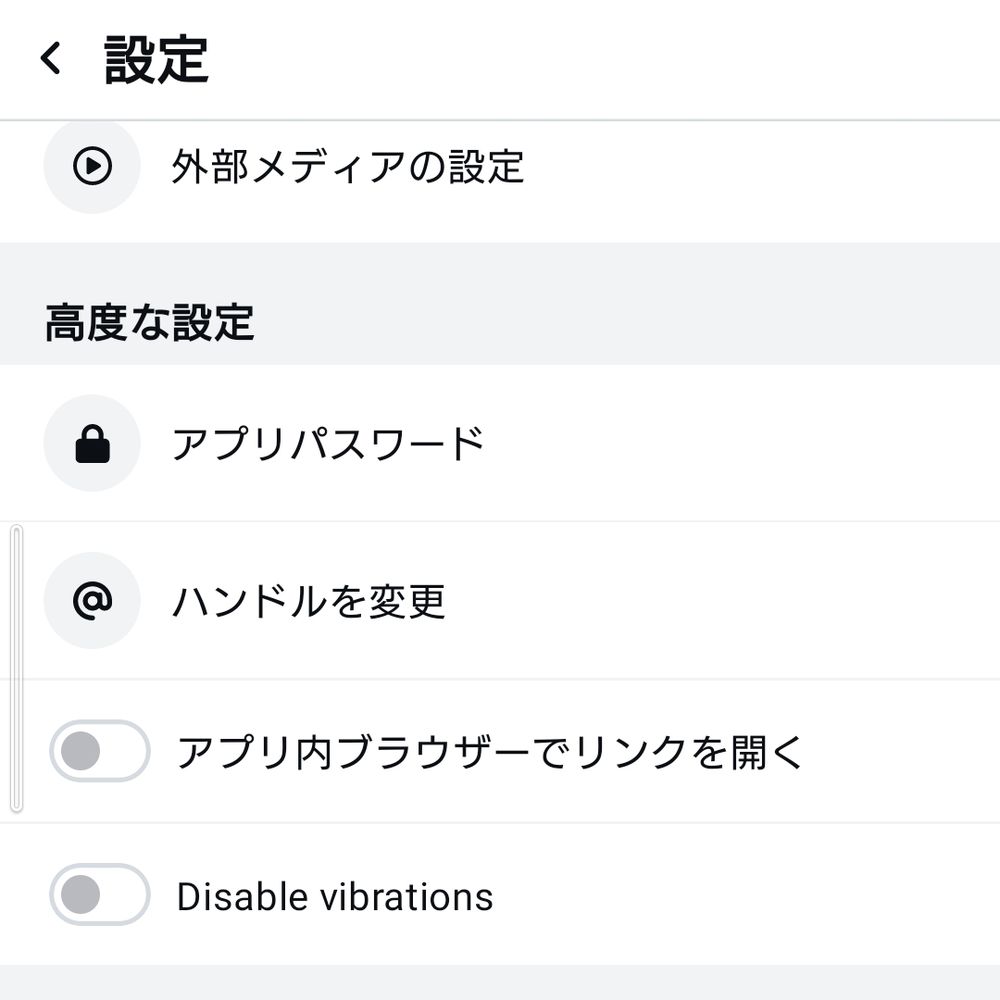The height and width of the screenshot is (1000, 1000).
Task: Open the 外部メディアの設定 row
Action: tap(350, 167)
